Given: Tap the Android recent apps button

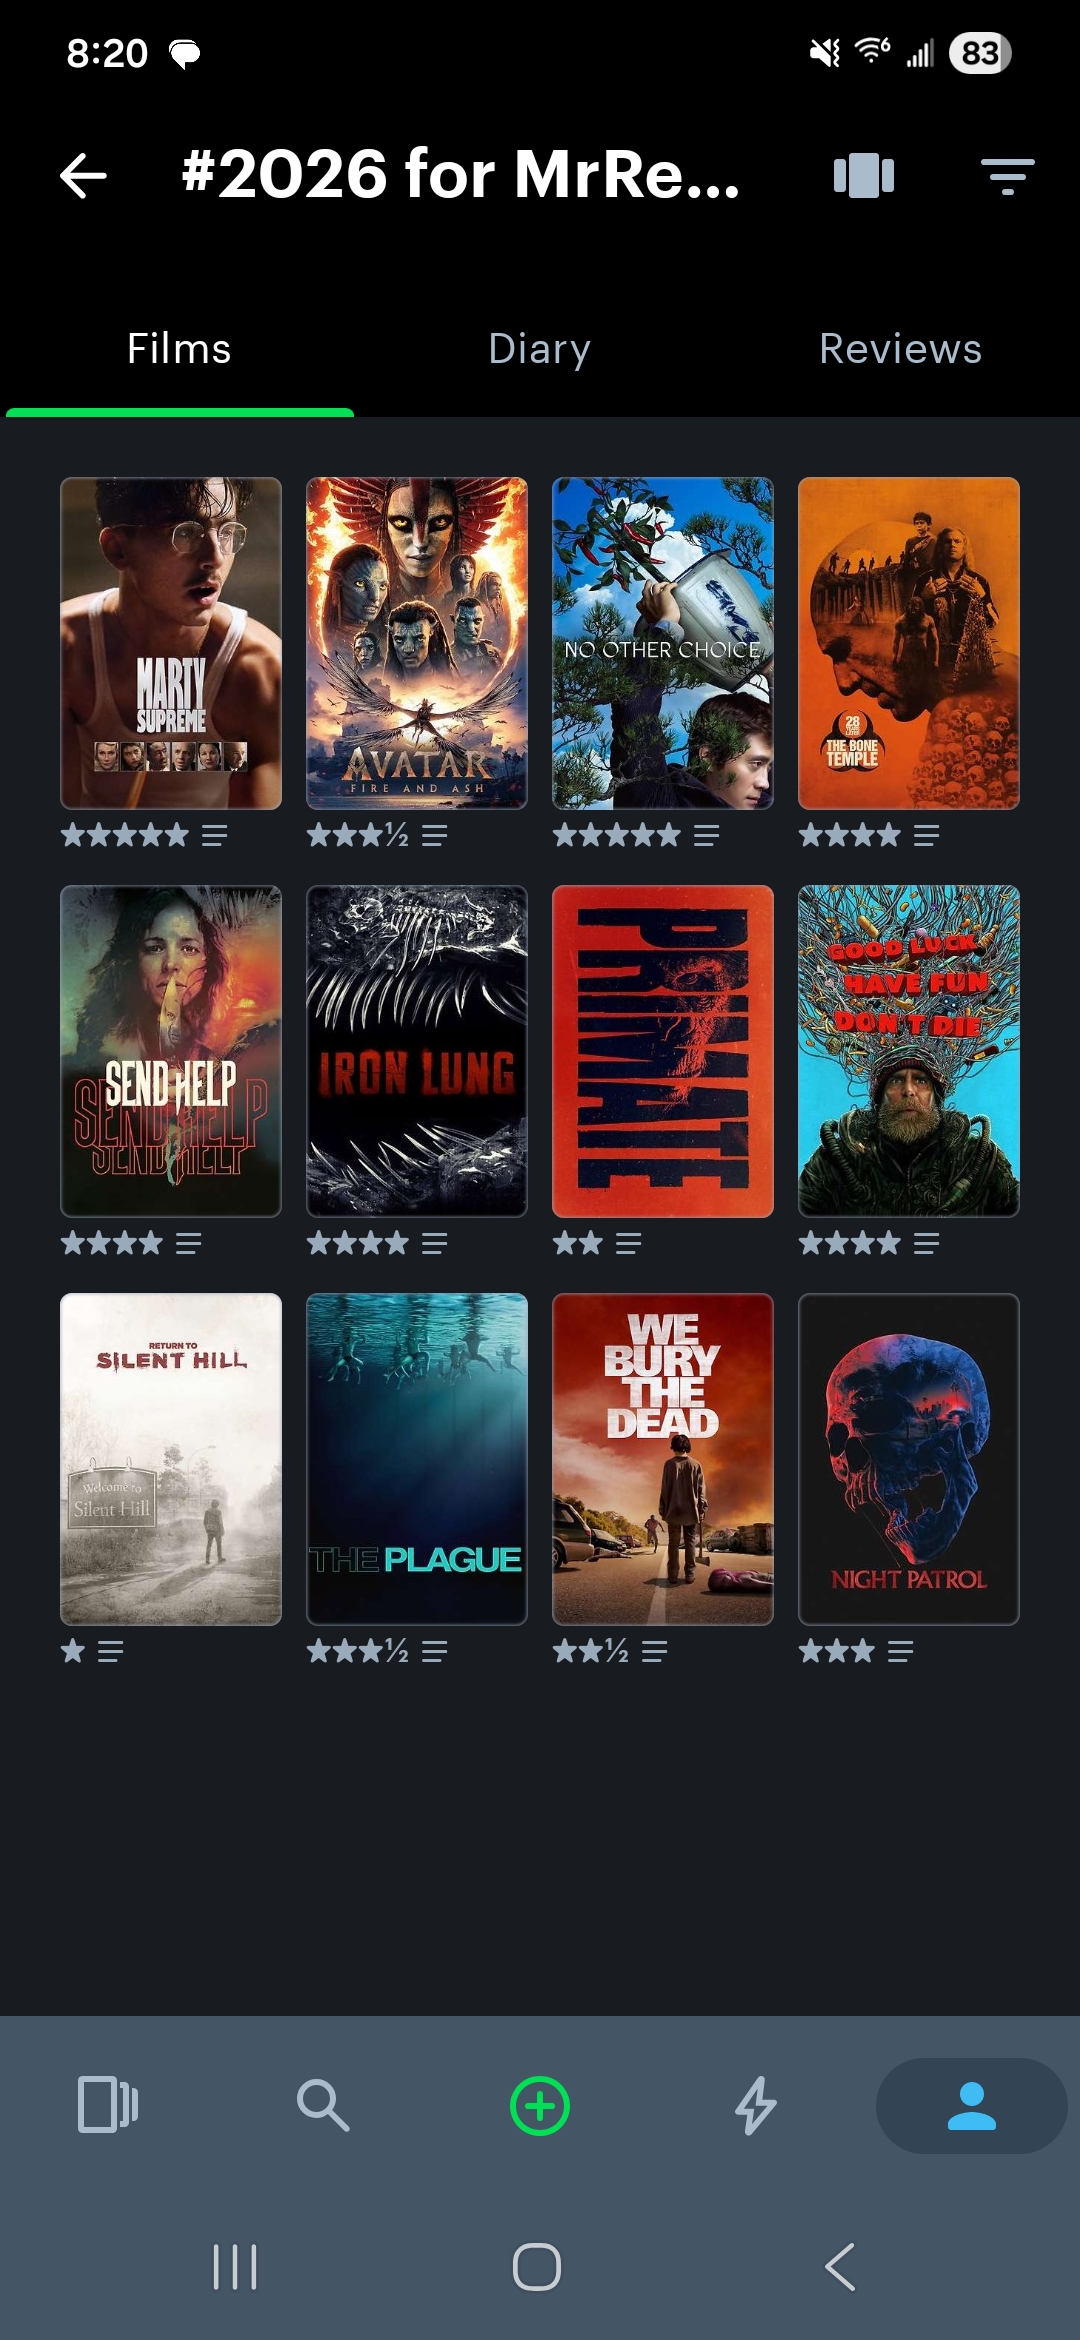Looking at the screenshot, I should [236, 2267].
